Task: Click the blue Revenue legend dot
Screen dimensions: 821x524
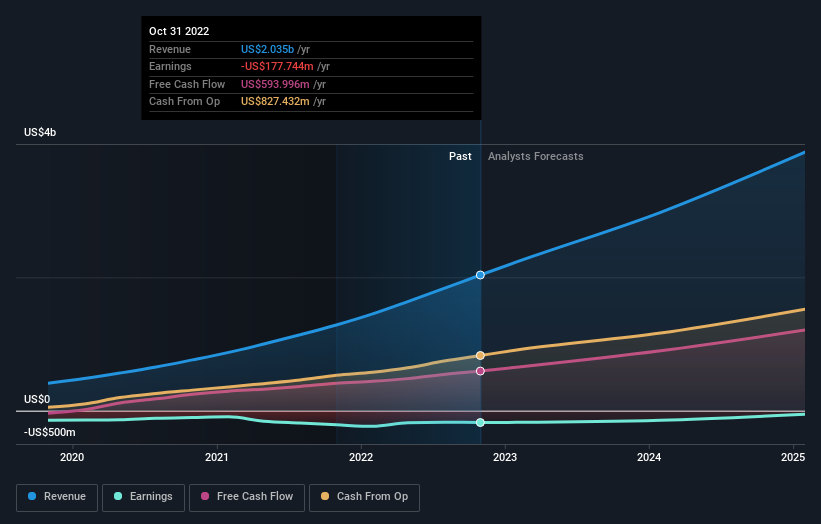Action: point(32,496)
